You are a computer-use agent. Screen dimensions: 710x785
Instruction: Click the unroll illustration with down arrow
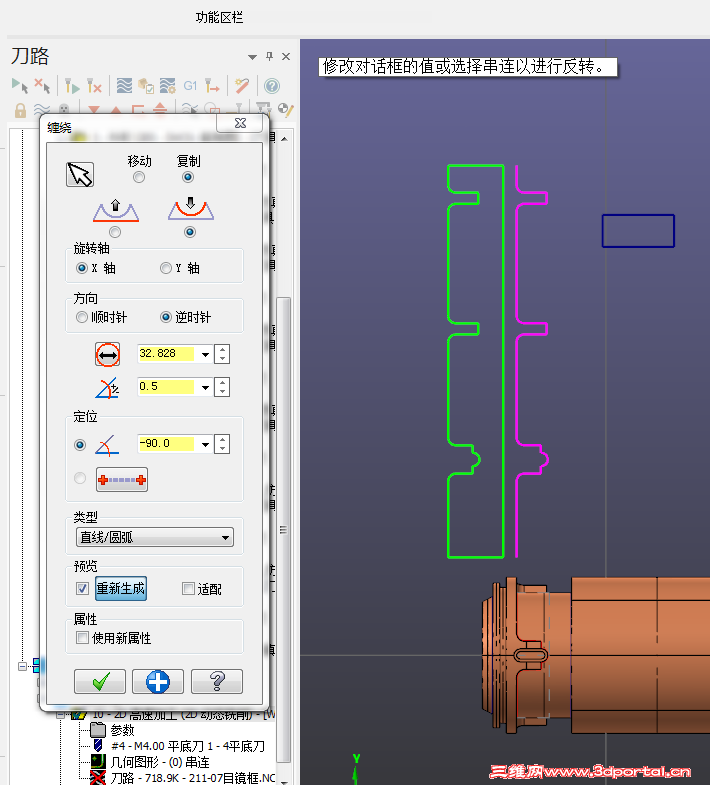coord(191,209)
